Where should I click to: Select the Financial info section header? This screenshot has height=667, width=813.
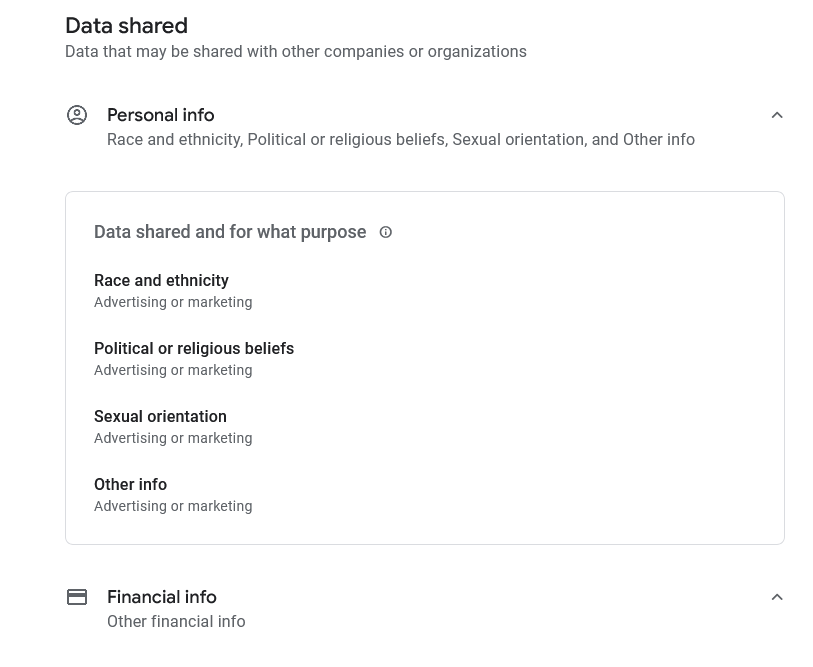[161, 597]
